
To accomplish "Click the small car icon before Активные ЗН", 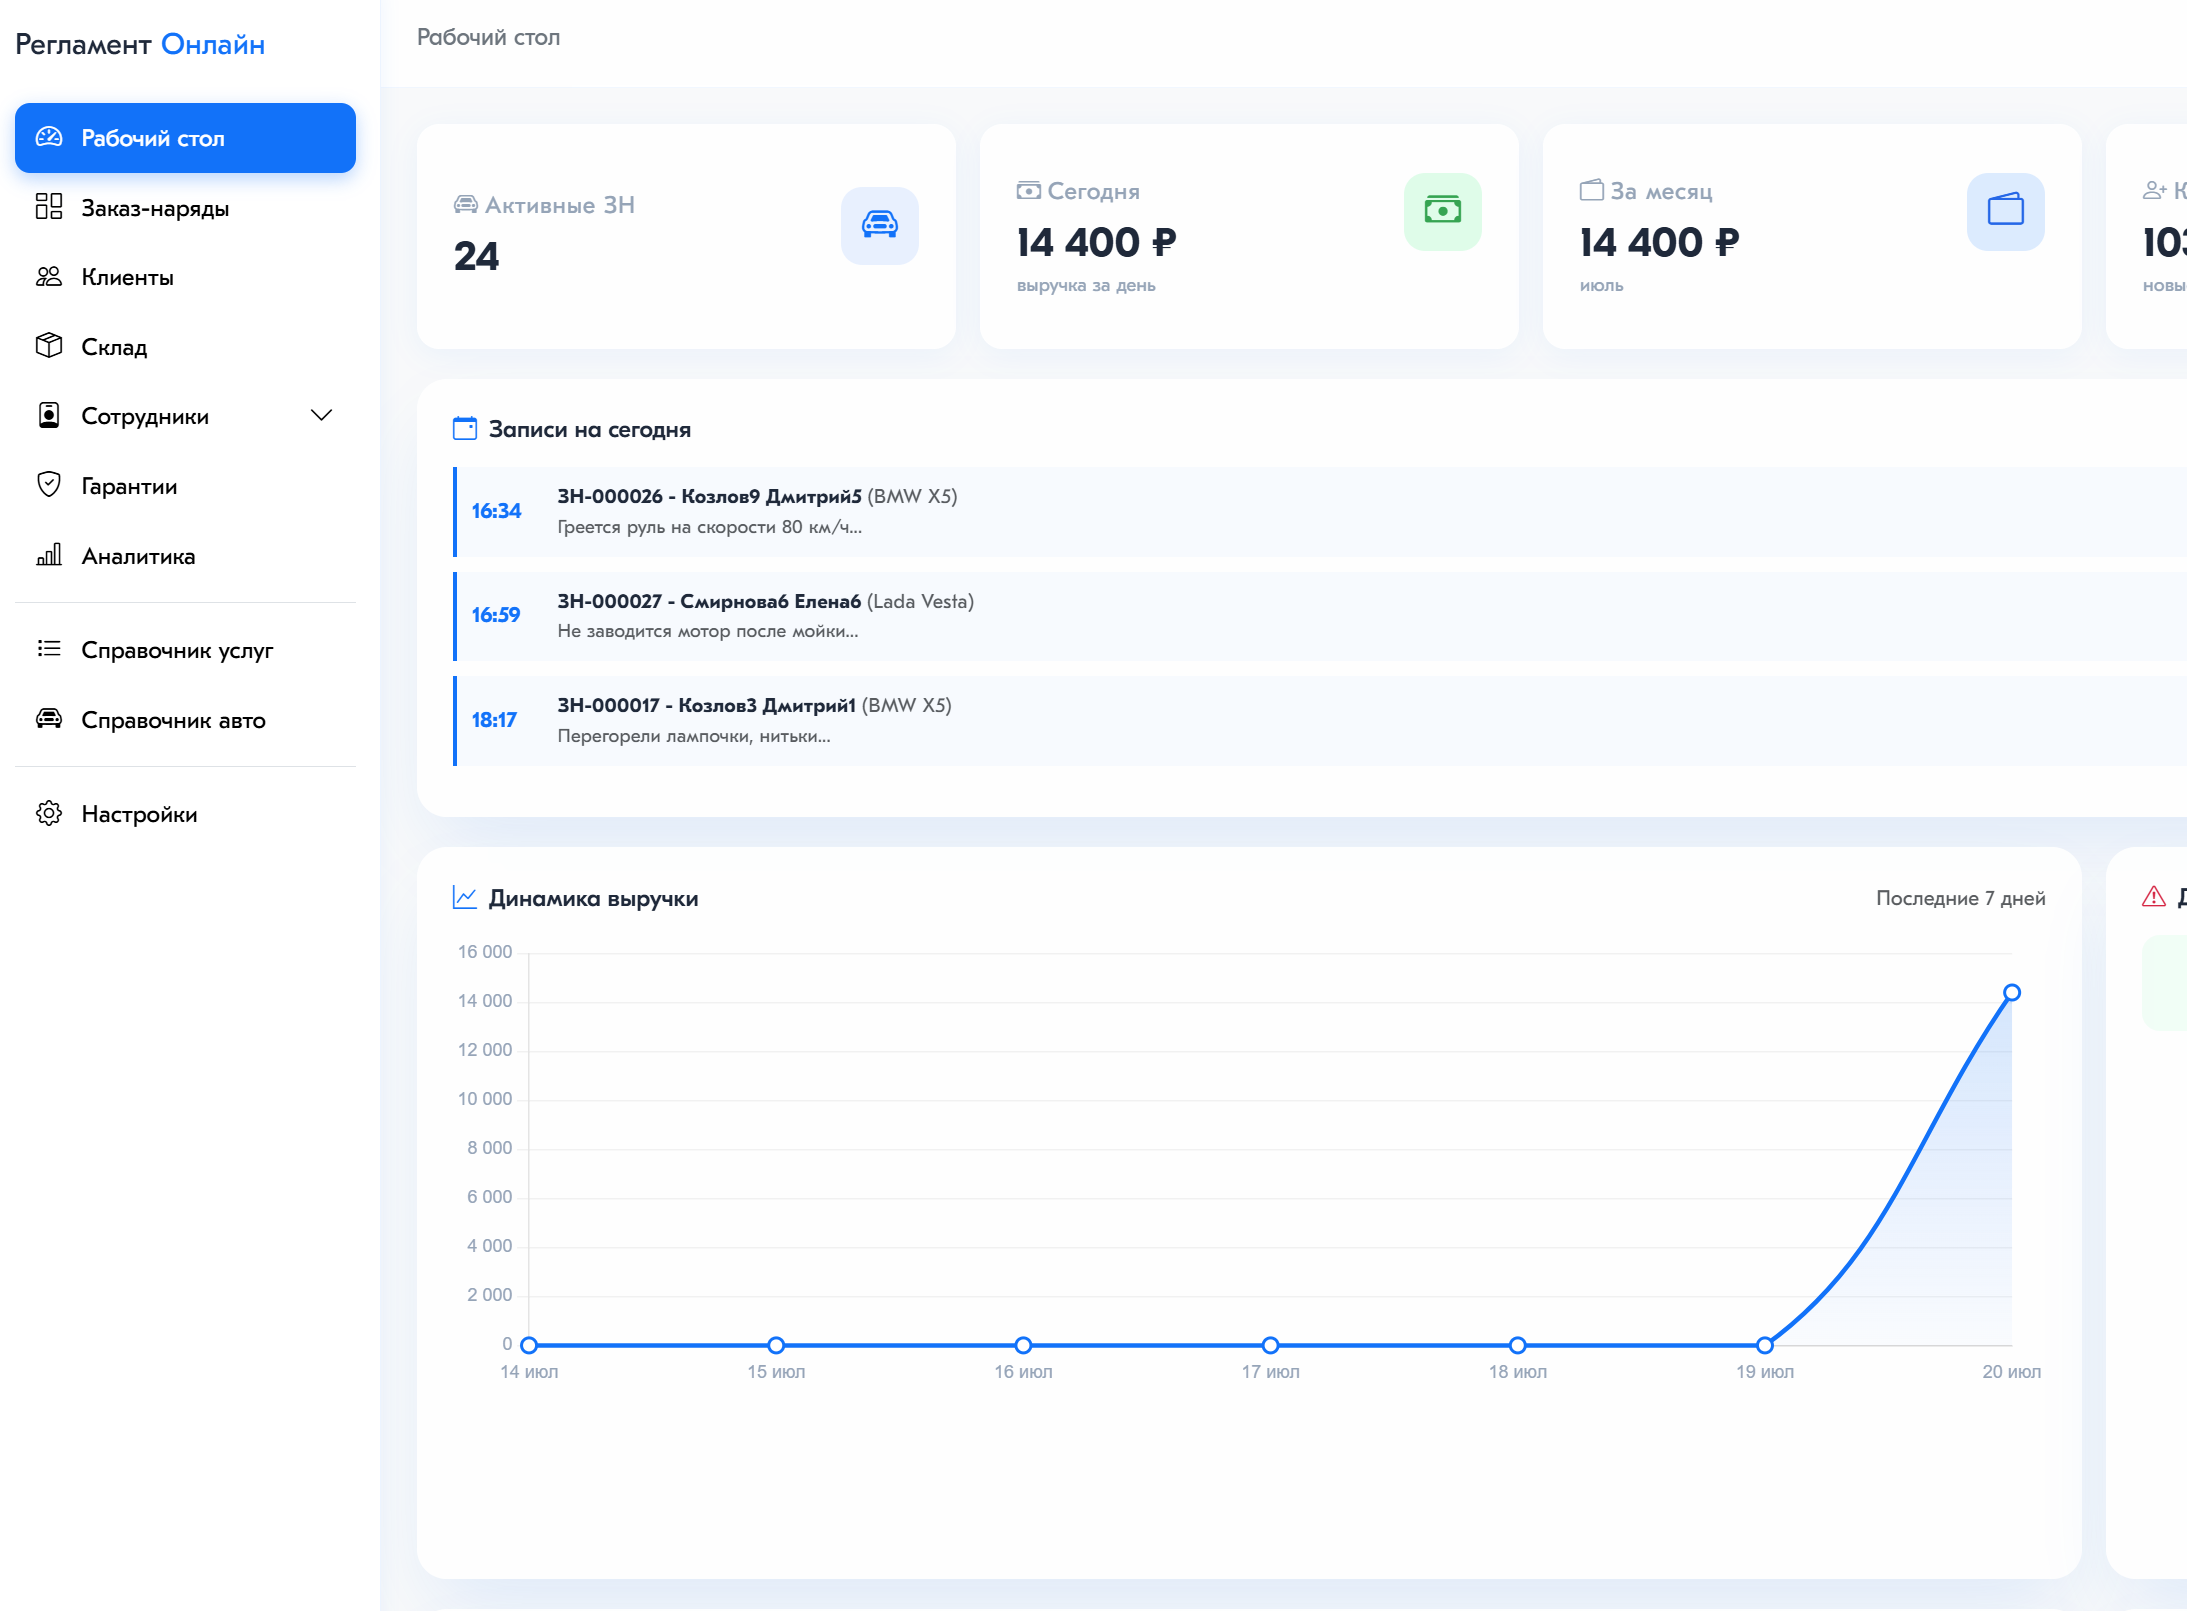I will [466, 205].
